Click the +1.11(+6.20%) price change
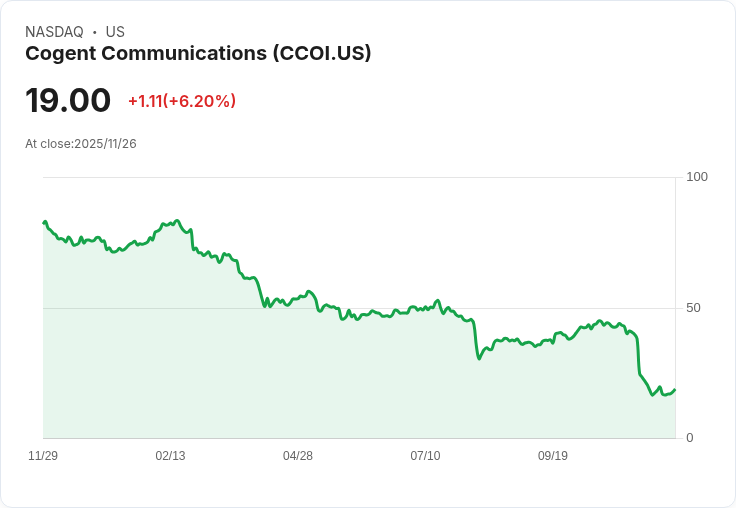Image resolution: width=736 pixels, height=508 pixels. click(182, 101)
